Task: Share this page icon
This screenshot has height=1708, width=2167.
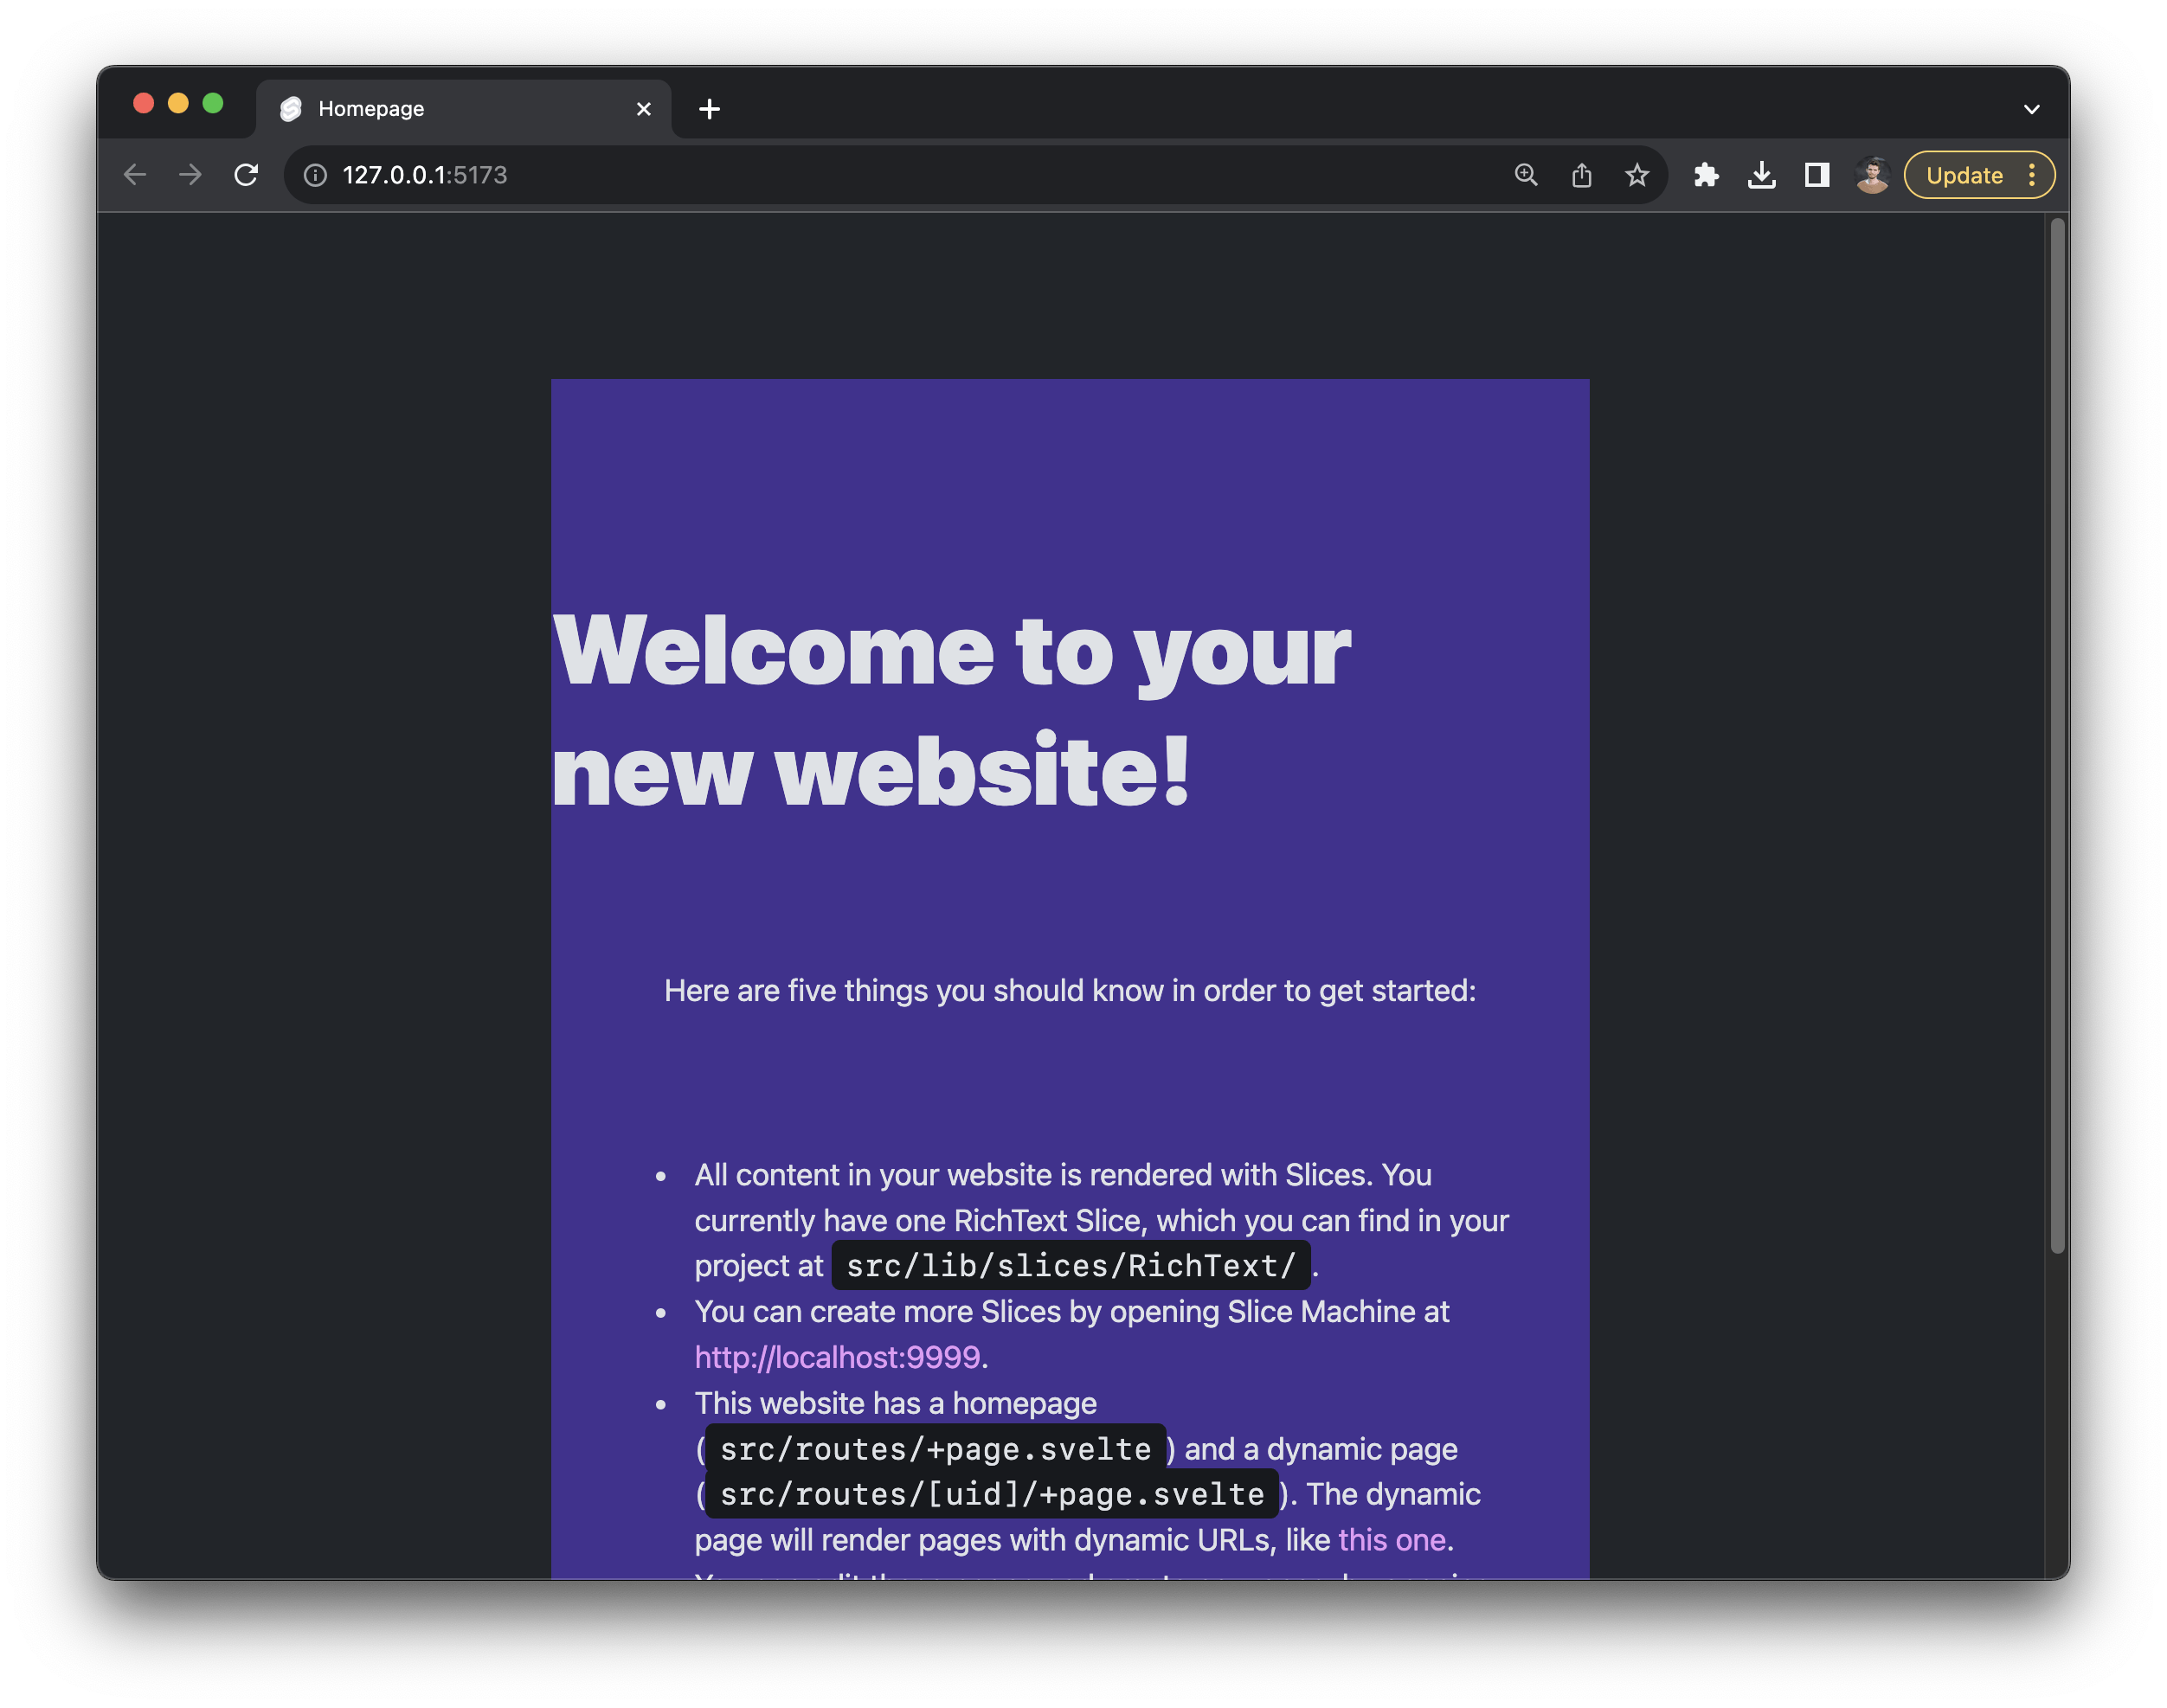Action: pos(1581,176)
